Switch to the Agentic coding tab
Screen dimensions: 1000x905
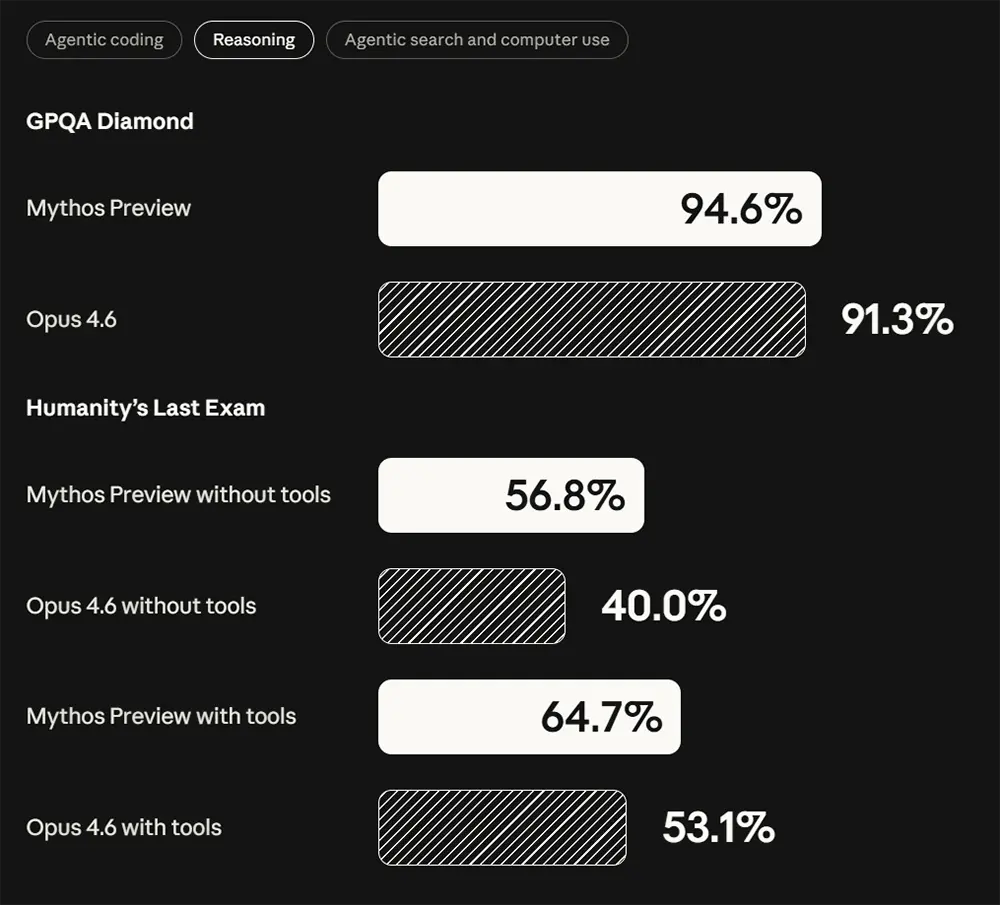104,40
